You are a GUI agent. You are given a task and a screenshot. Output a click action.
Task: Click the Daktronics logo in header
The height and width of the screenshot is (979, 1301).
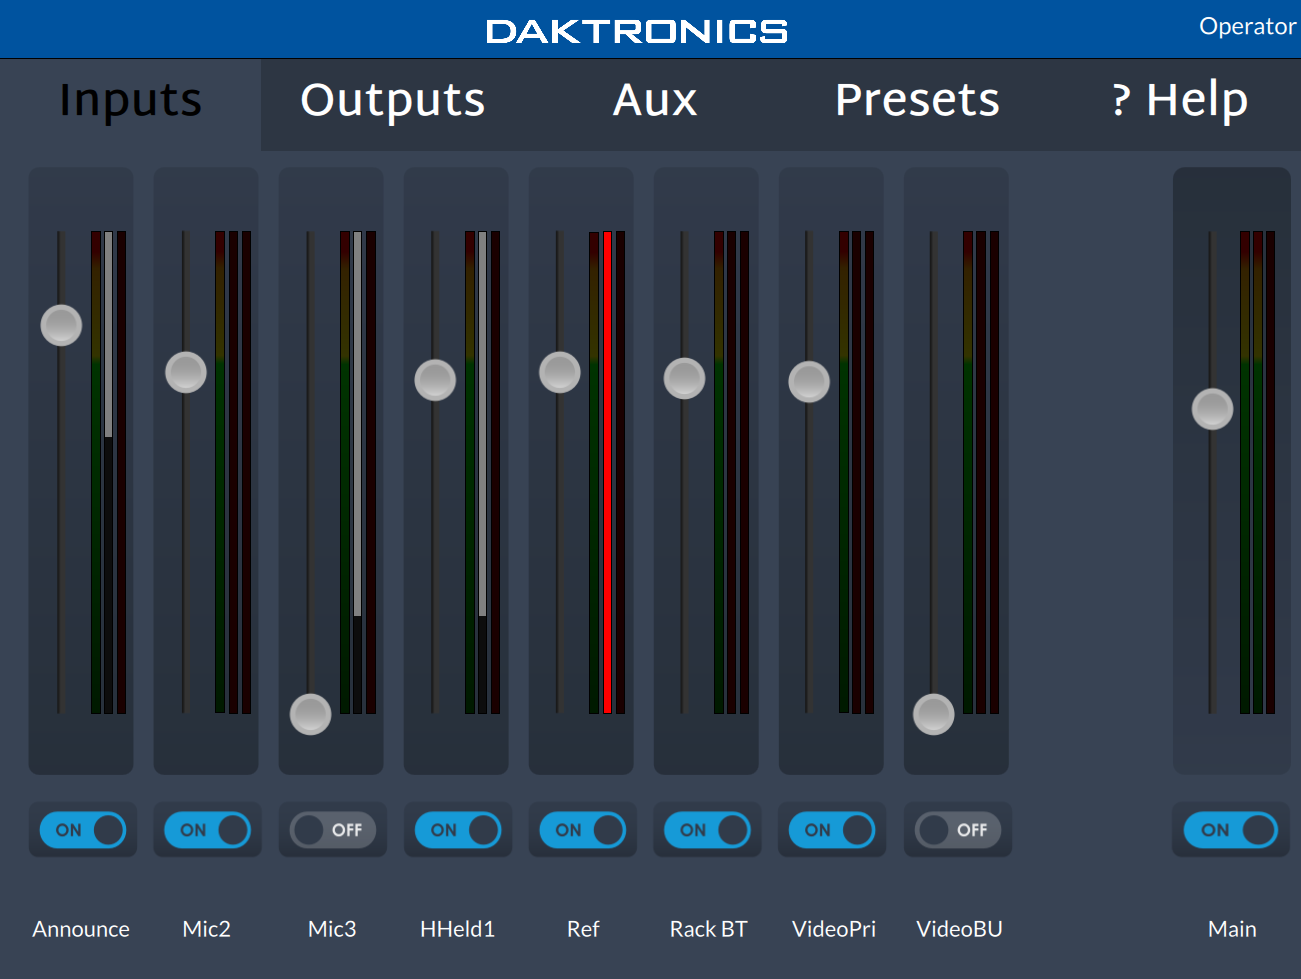click(637, 31)
